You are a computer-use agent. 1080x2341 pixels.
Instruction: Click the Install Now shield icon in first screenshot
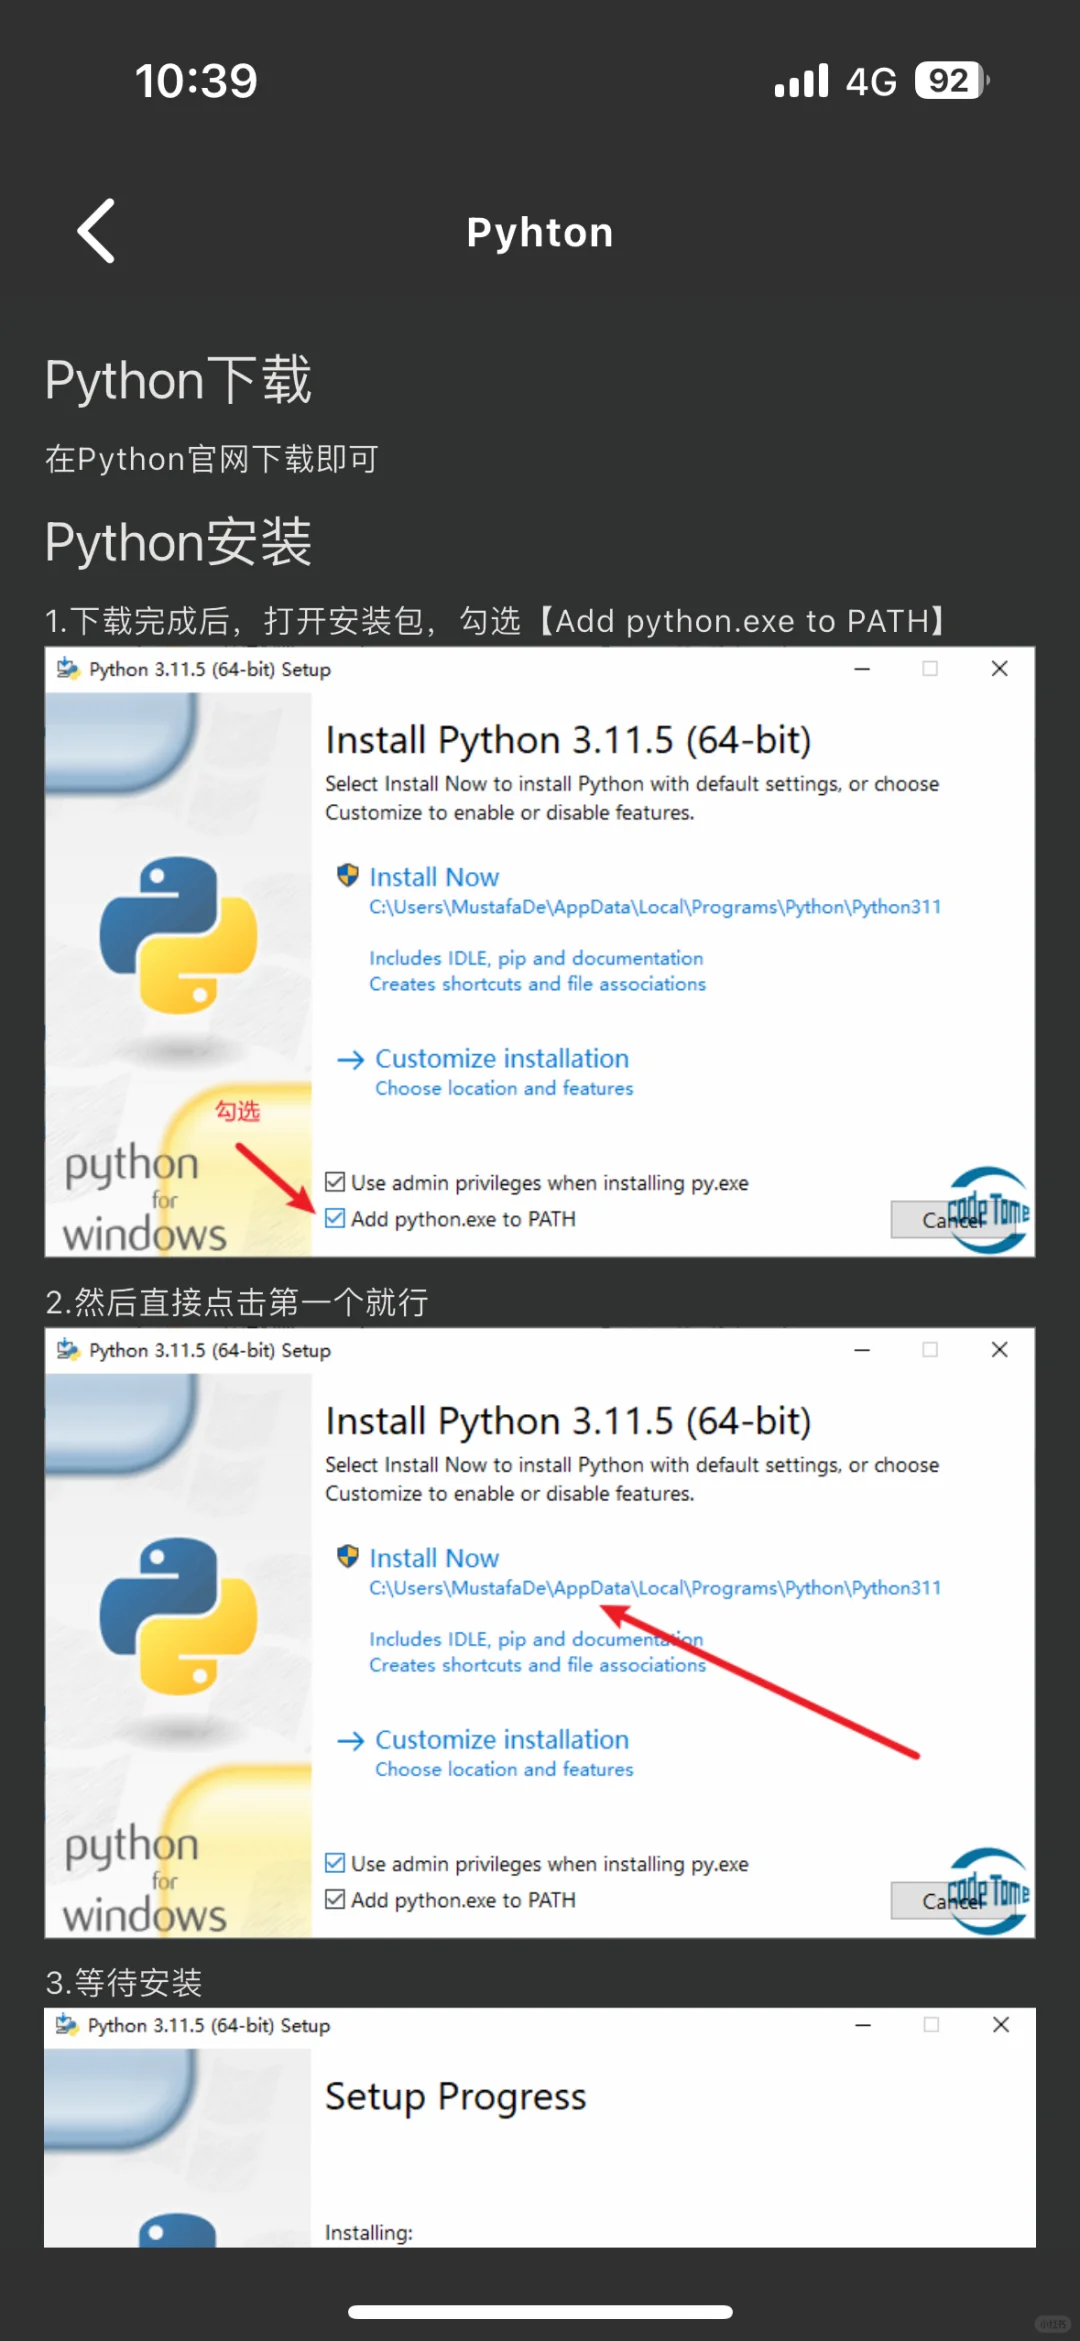click(347, 876)
